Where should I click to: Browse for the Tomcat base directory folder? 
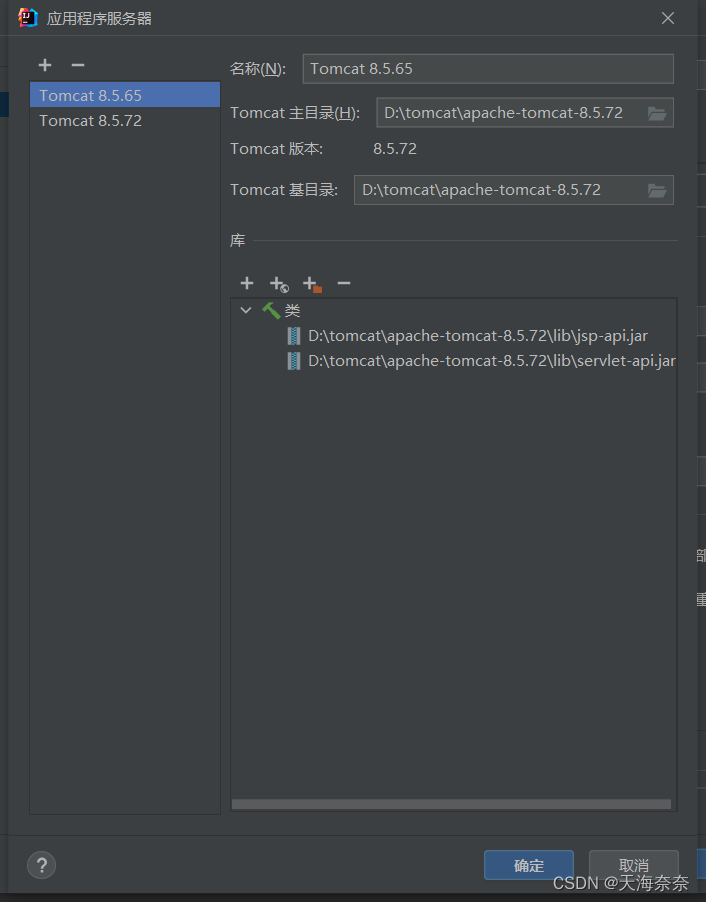[x=657, y=190]
